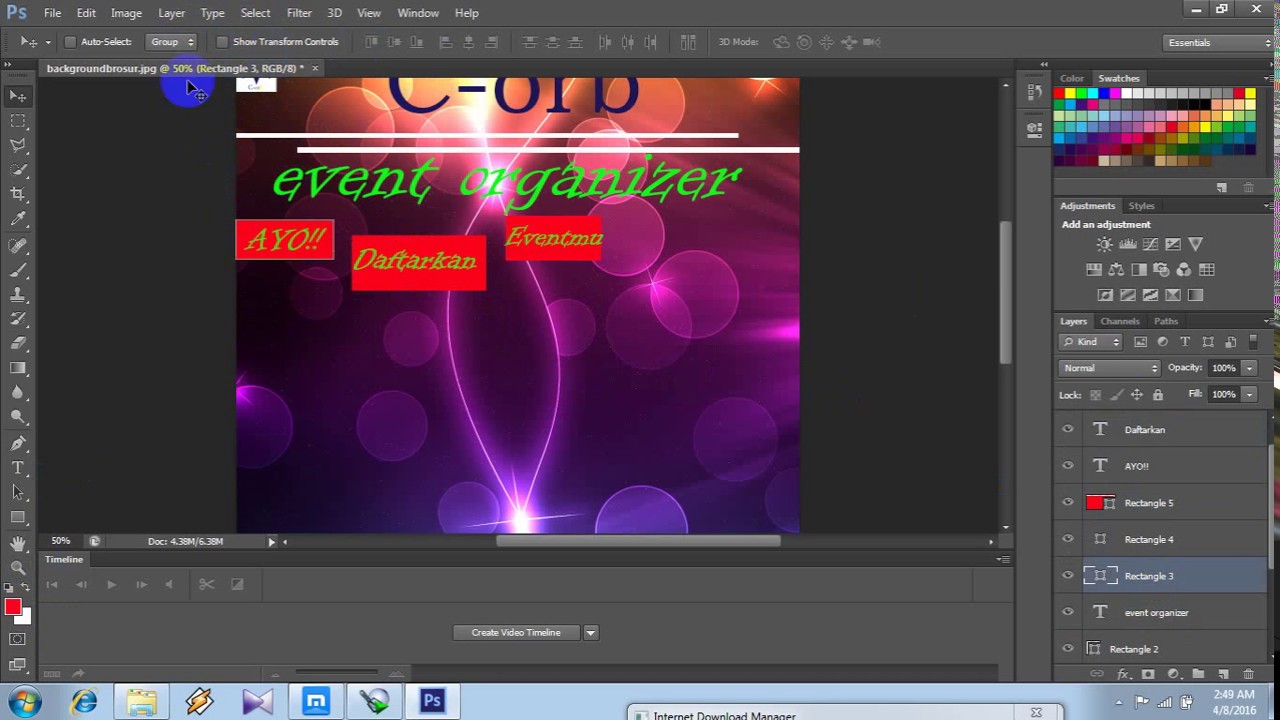Open the Auto-Select Group dropdown
Image resolution: width=1280 pixels, height=720 pixels.
[171, 42]
